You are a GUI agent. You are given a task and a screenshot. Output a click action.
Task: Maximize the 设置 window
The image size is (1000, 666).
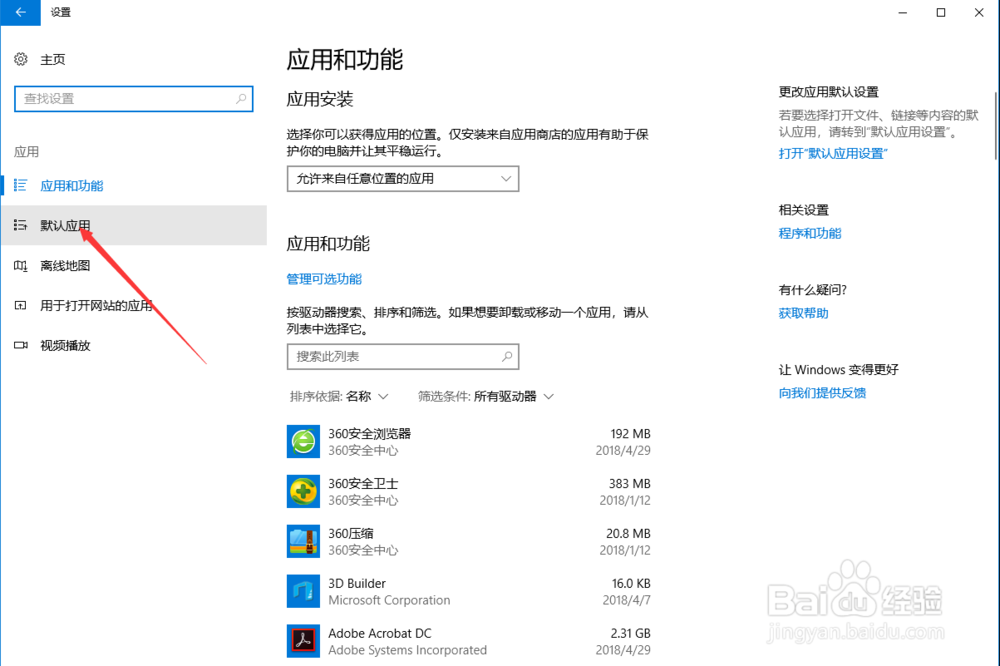pyautogui.click(x=941, y=12)
